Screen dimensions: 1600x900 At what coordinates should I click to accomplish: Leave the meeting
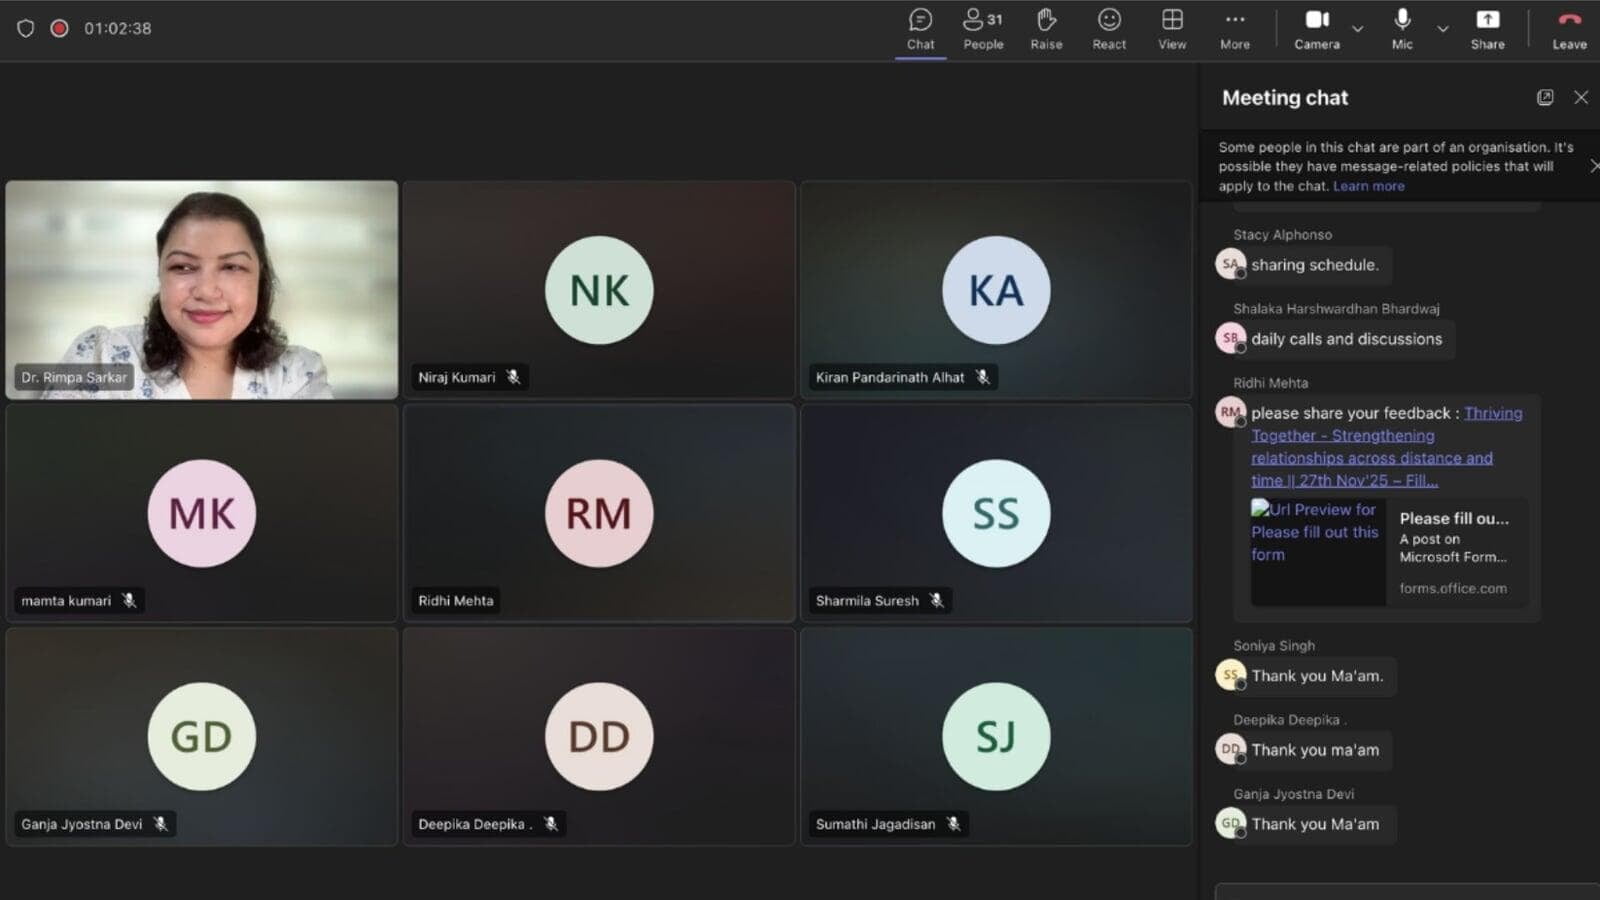click(x=1569, y=29)
